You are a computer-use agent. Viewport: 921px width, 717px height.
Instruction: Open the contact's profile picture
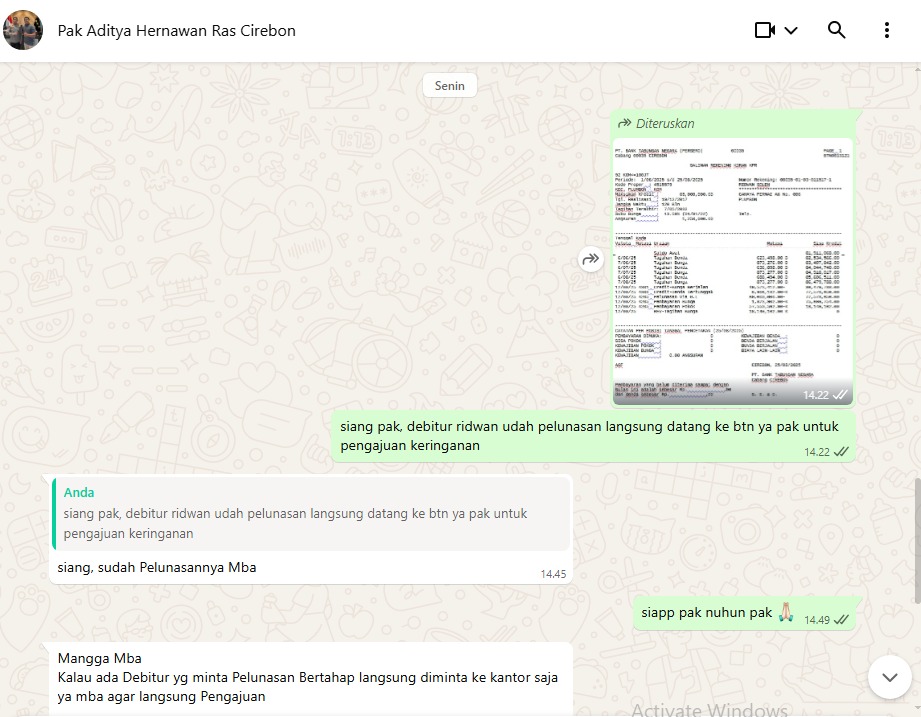(23, 30)
